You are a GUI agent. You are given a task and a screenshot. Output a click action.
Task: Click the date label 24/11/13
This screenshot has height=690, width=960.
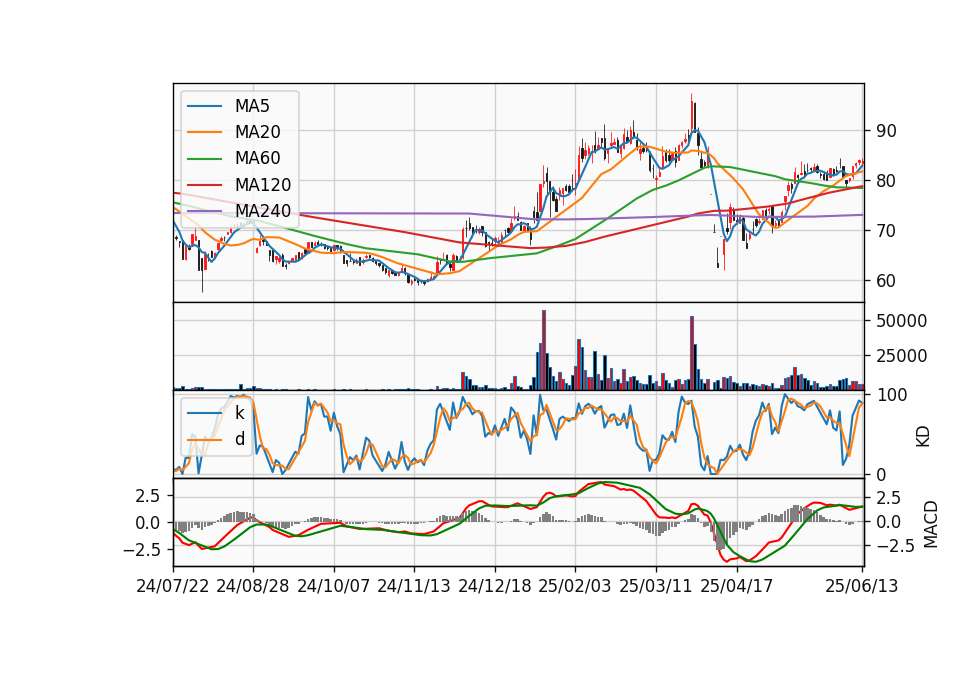click(x=414, y=586)
